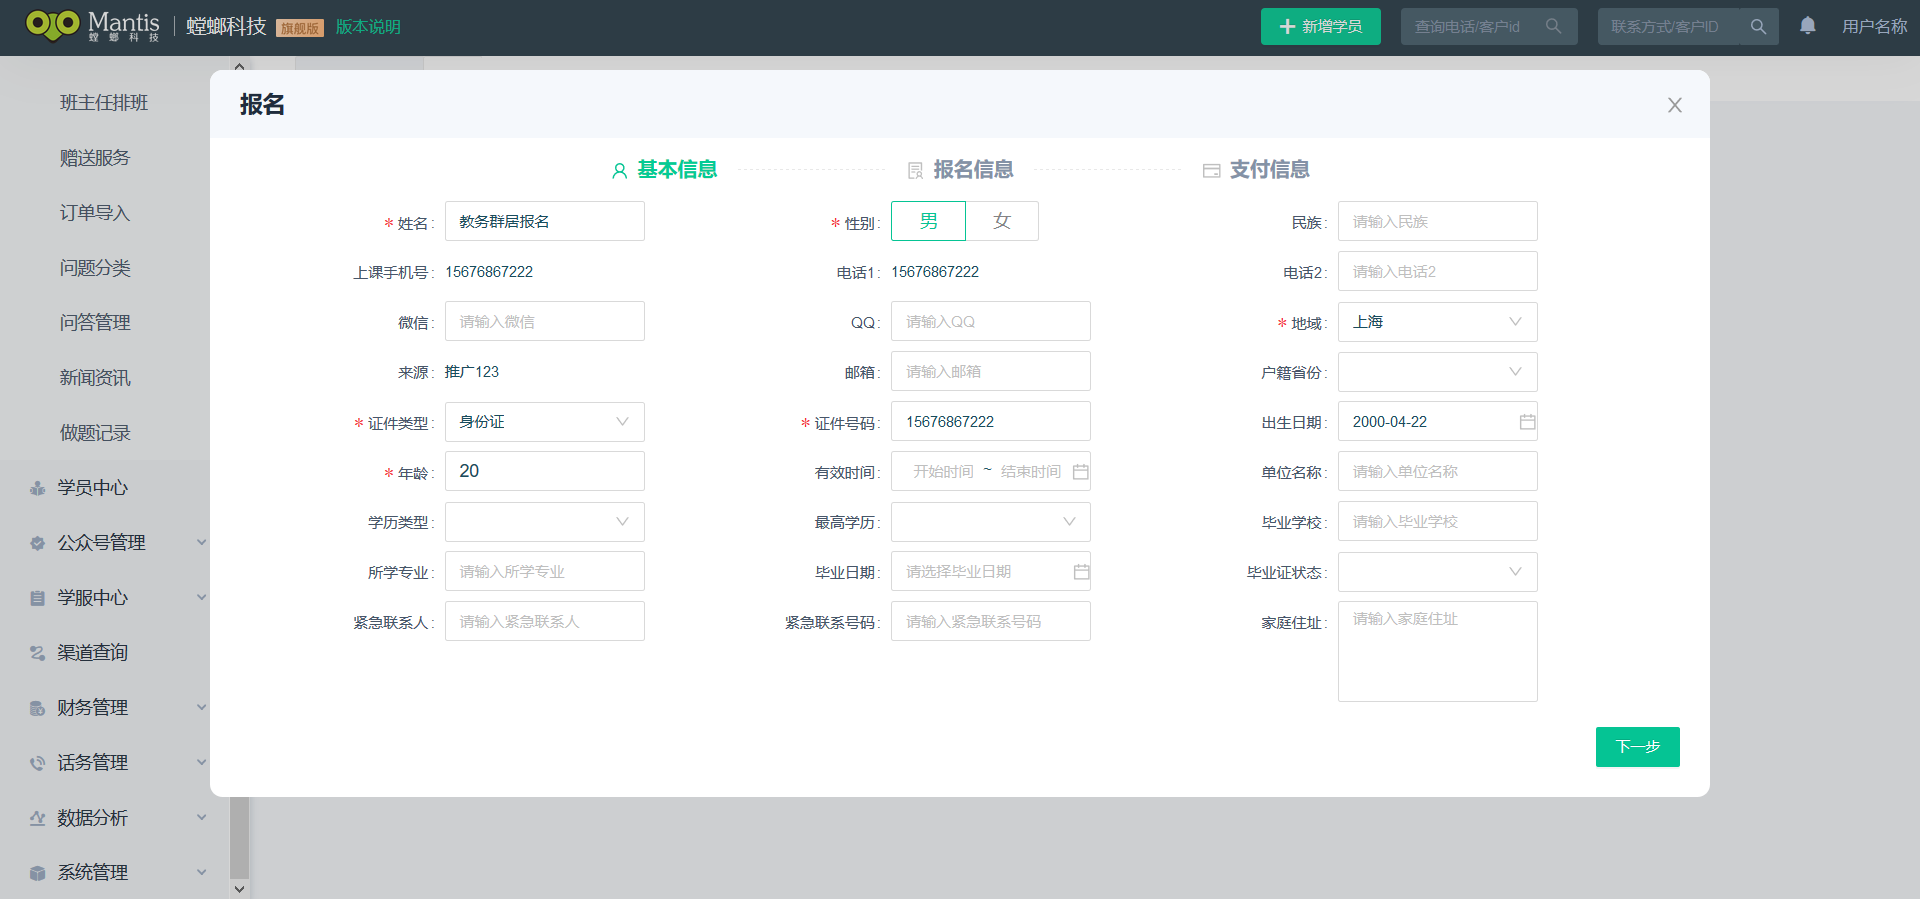Select 女 for gender
Viewport: 1920px width, 899px height.
1002,221
